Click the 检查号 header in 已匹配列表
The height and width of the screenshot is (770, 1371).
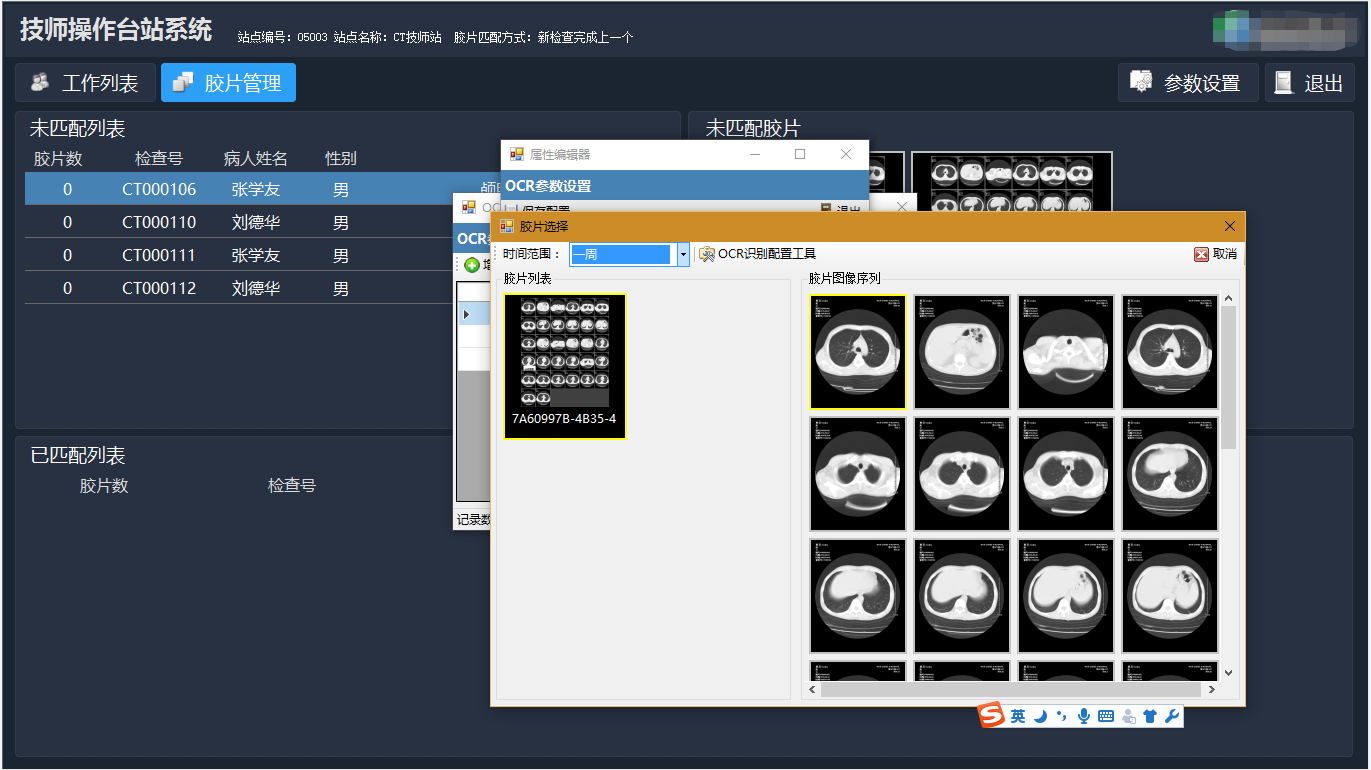pyautogui.click(x=292, y=486)
